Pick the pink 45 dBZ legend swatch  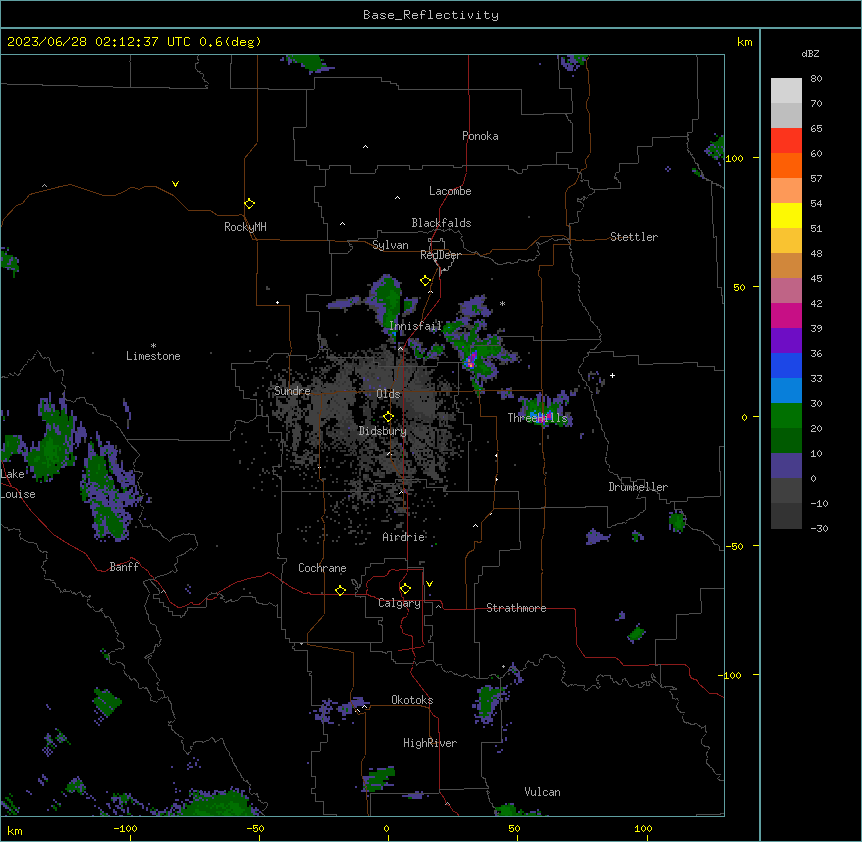[x=786, y=291]
